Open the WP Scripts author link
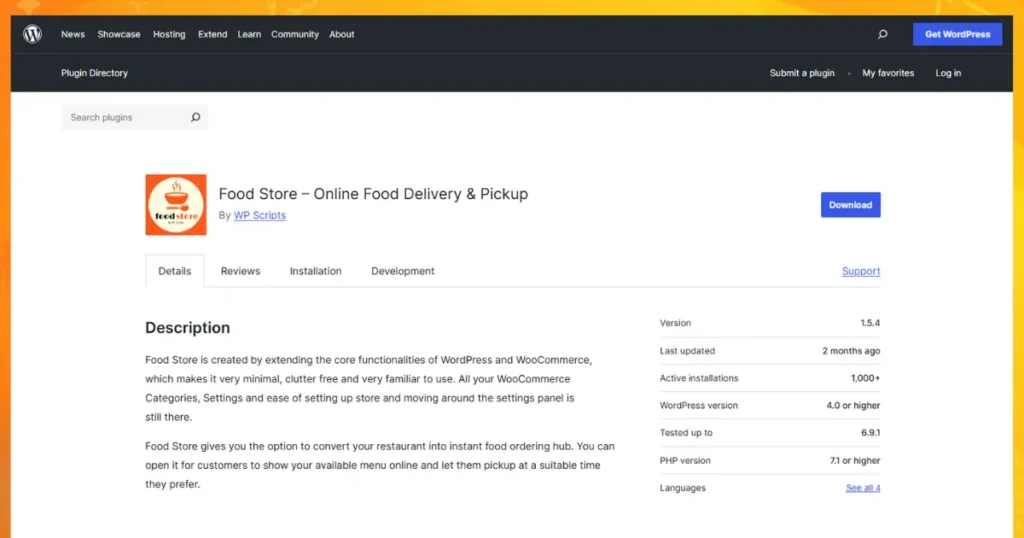 260,215
